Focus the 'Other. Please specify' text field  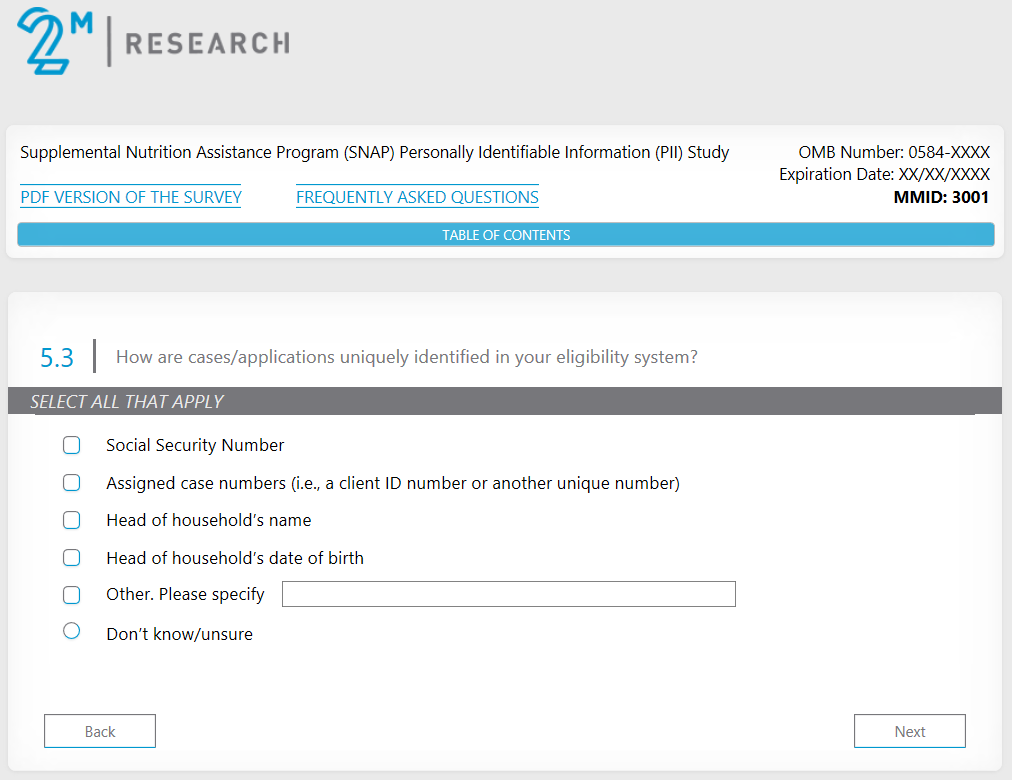508,594
